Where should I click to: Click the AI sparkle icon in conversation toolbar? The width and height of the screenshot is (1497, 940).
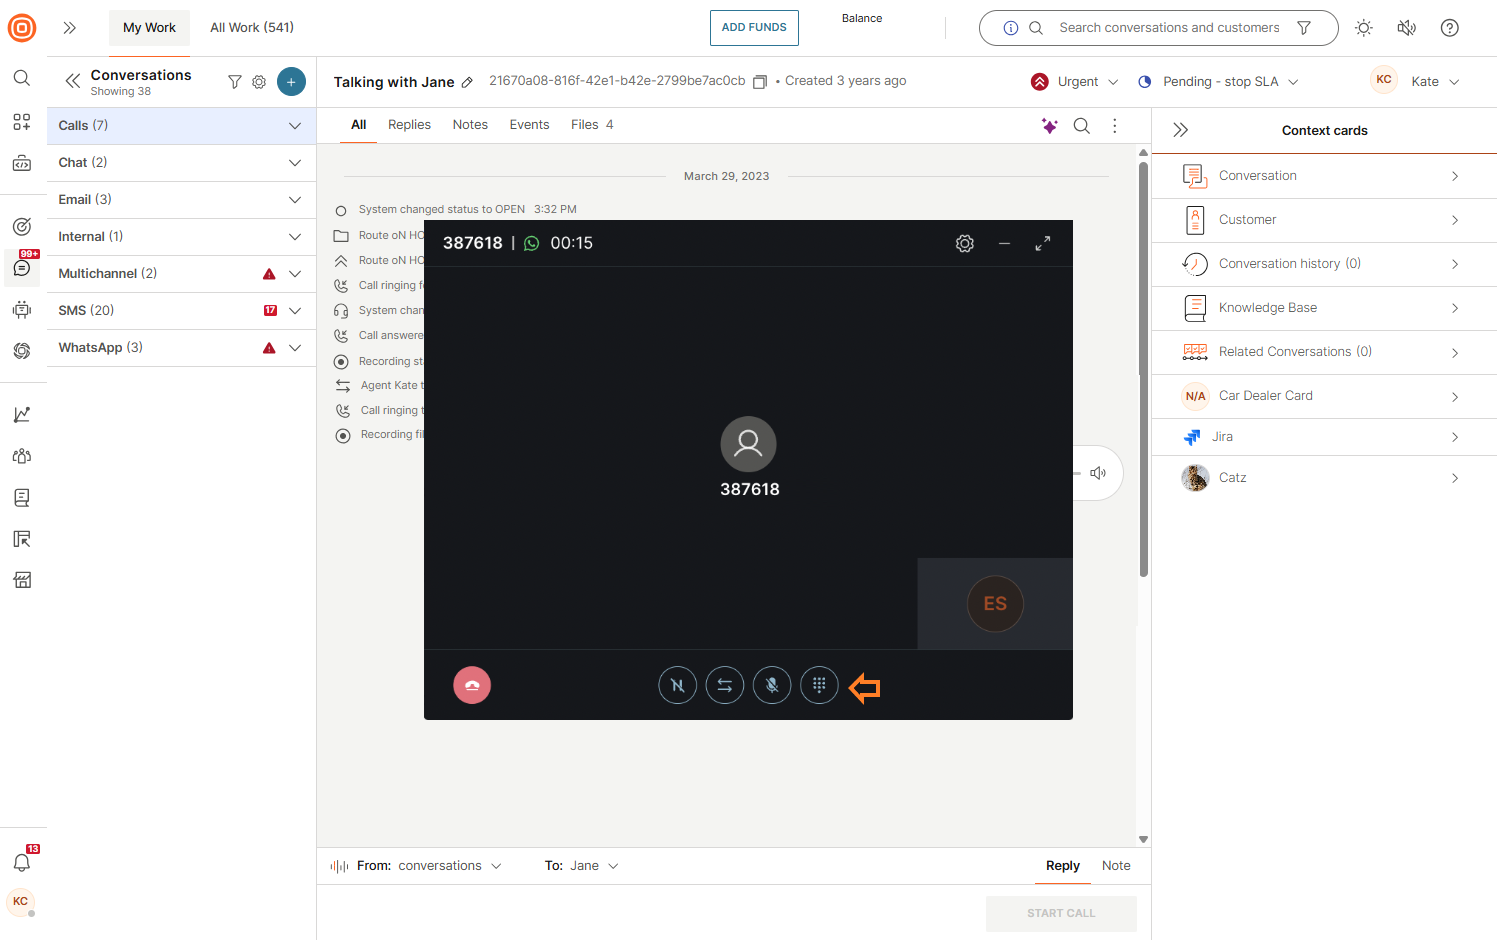(x=1049, y=126)
